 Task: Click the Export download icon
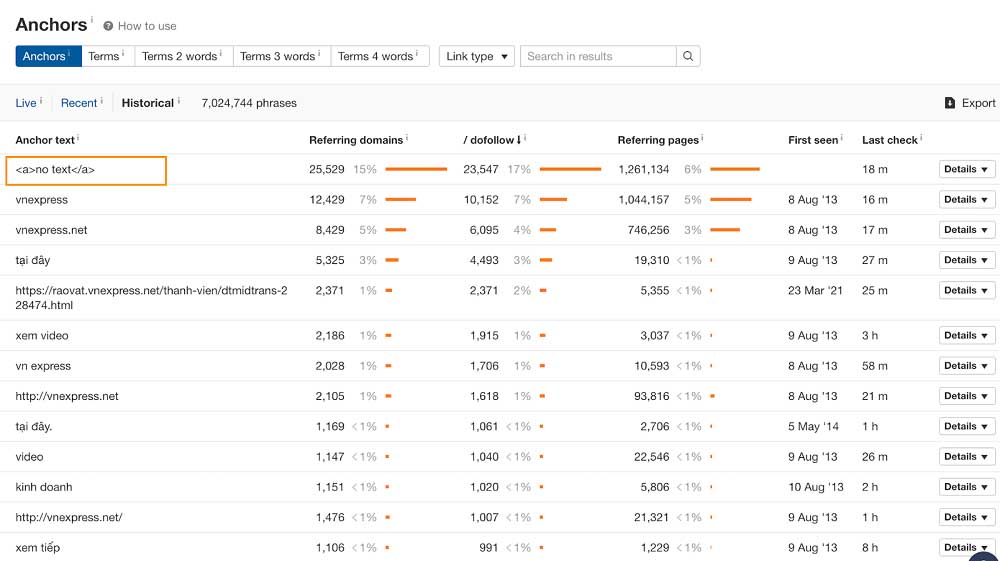[x=950, y=103]
